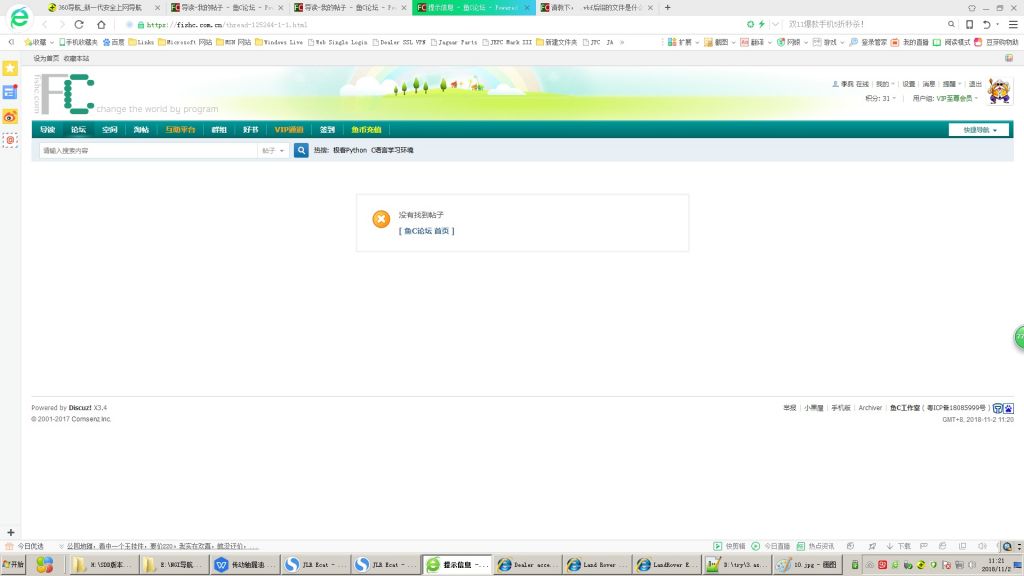The width and height of the screenshot is (1024, 576).
Task: Open the yellow star favorites sidebar icon
Action: pos(10,68)
